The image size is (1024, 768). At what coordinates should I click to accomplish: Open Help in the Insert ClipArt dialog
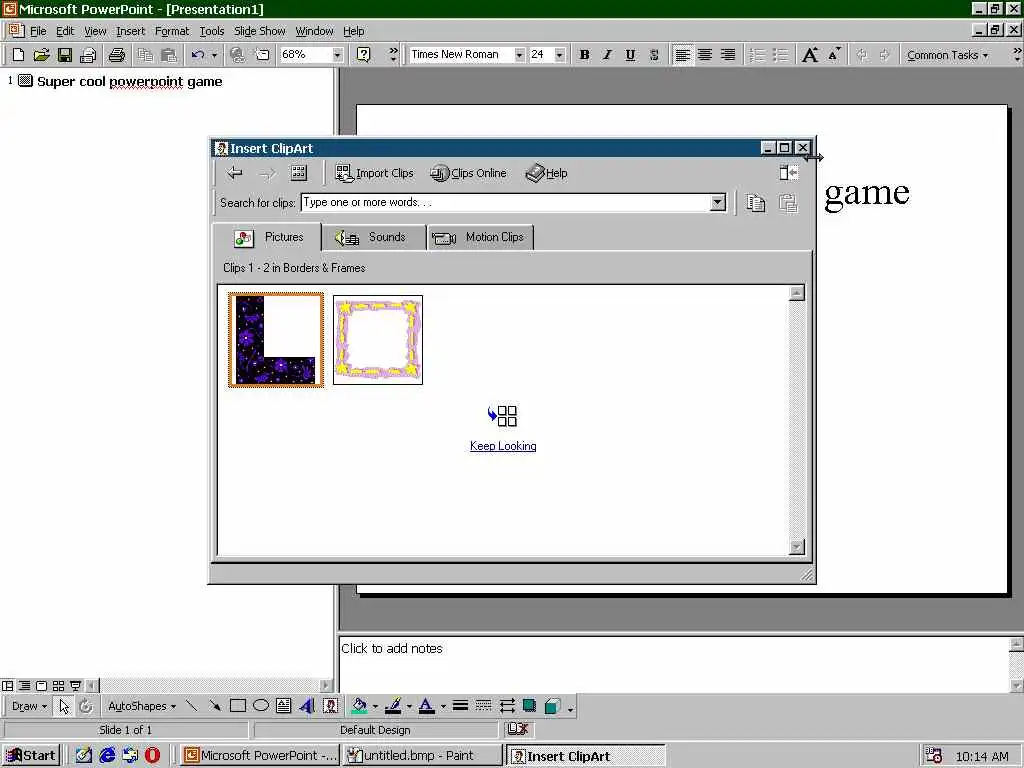pyautogui.click(x=547, y=173)
